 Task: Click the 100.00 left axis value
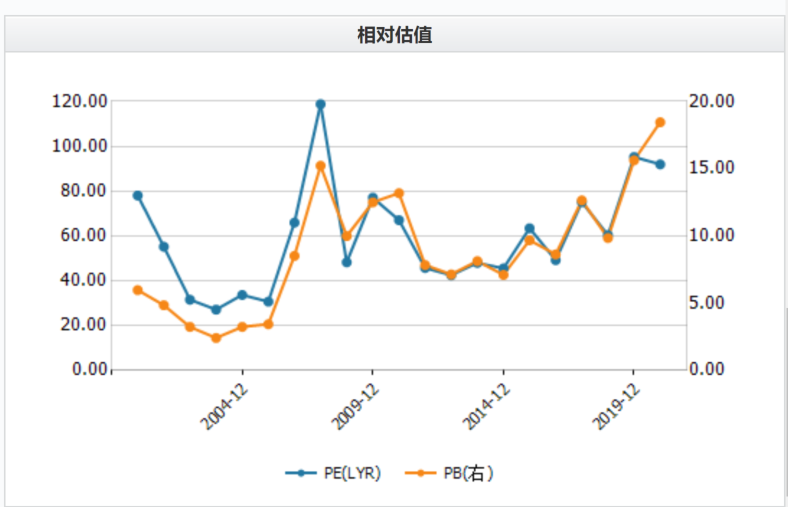(80, 146)
